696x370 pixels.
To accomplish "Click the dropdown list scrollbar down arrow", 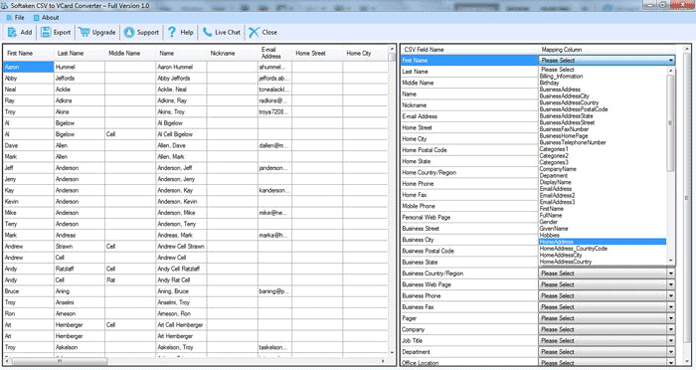I will (x=671, y=260).
